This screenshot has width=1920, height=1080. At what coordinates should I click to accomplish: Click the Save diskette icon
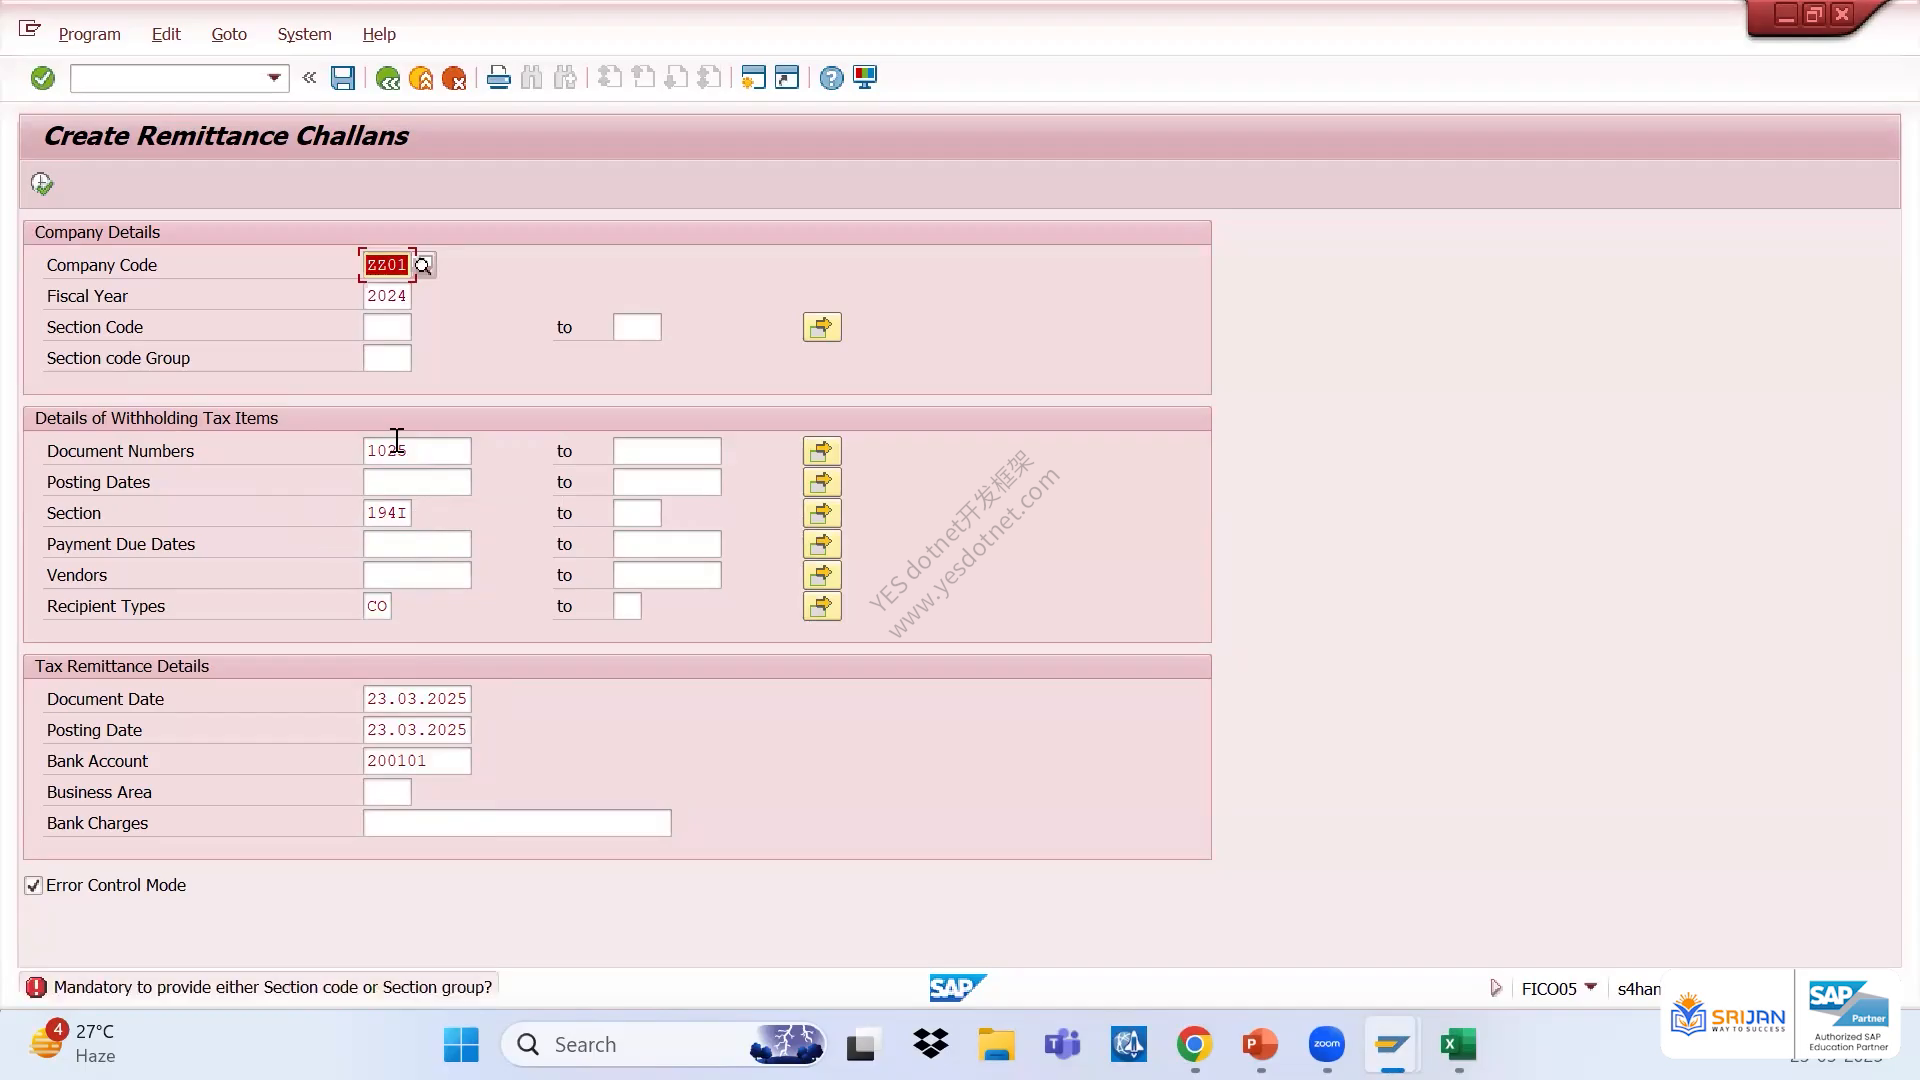click(343, 78)
